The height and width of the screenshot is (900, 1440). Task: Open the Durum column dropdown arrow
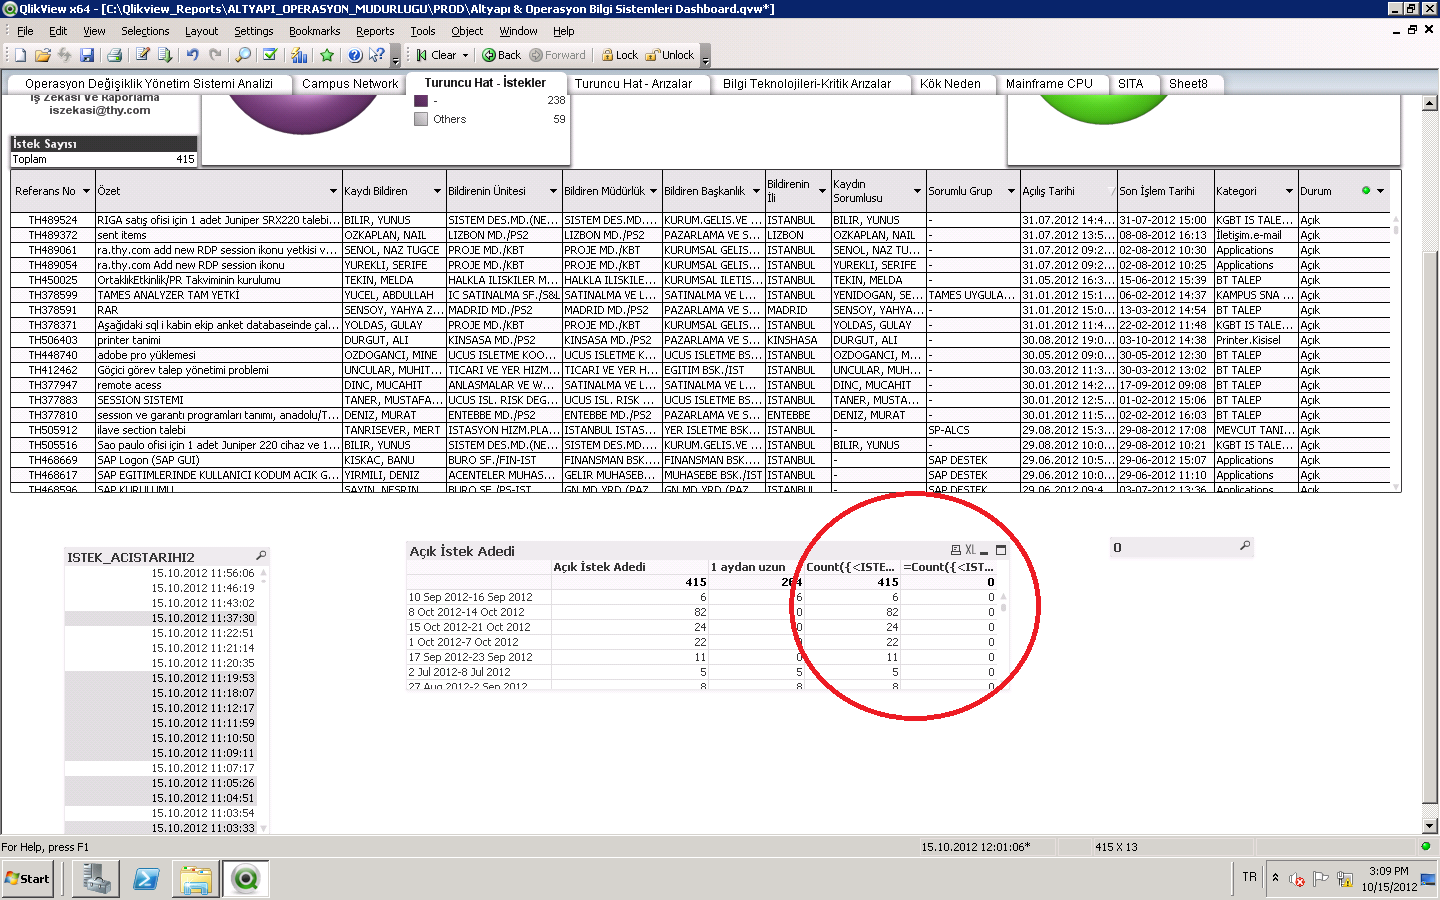pyautogui.click(x=1381, y=191)
